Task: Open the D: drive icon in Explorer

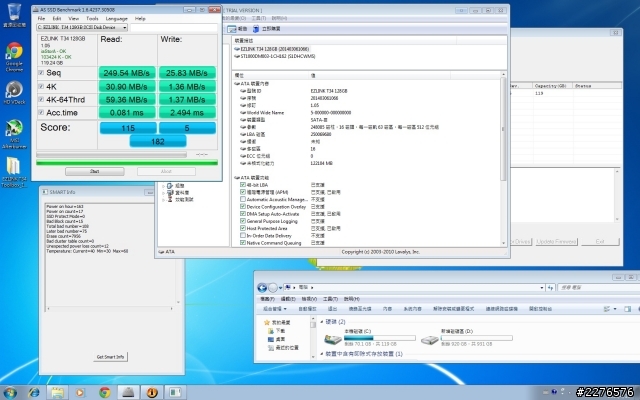Action: click(429, 339)
